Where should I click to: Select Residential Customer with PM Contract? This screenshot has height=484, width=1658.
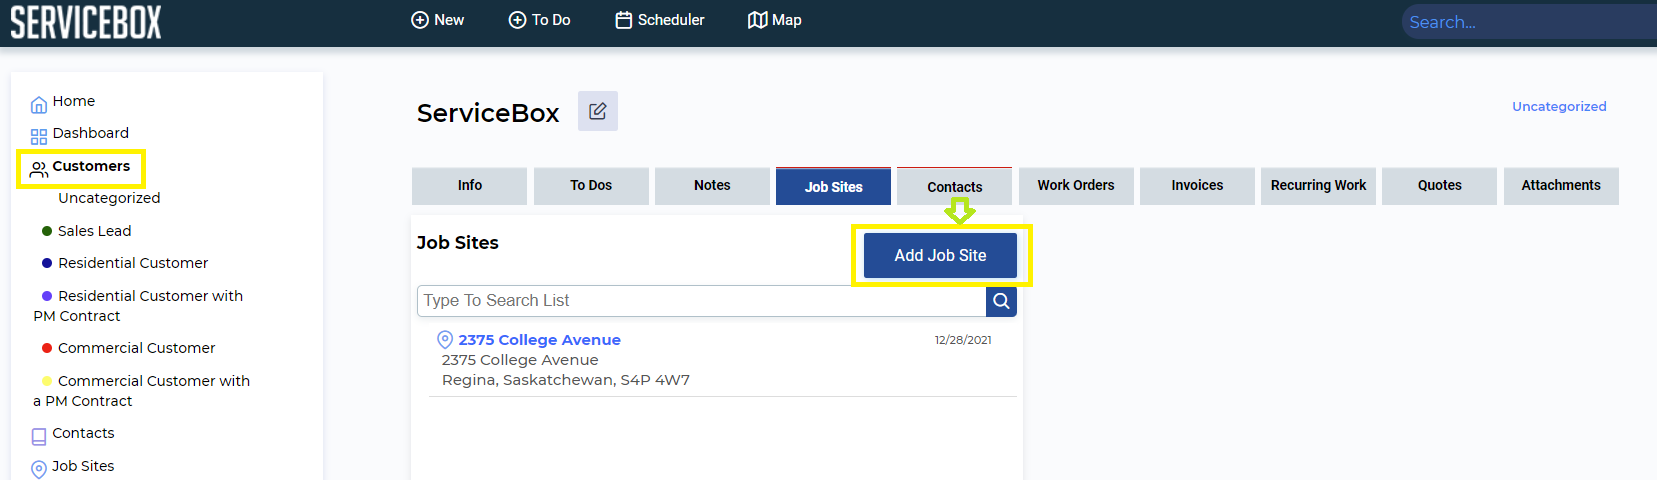138,306
